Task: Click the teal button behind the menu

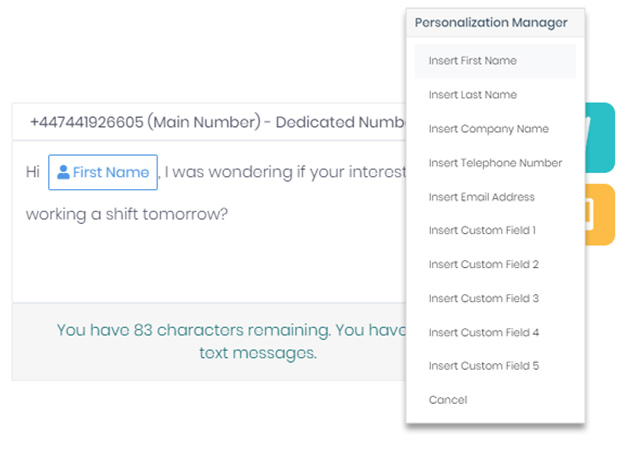Action: coord(601,138)
